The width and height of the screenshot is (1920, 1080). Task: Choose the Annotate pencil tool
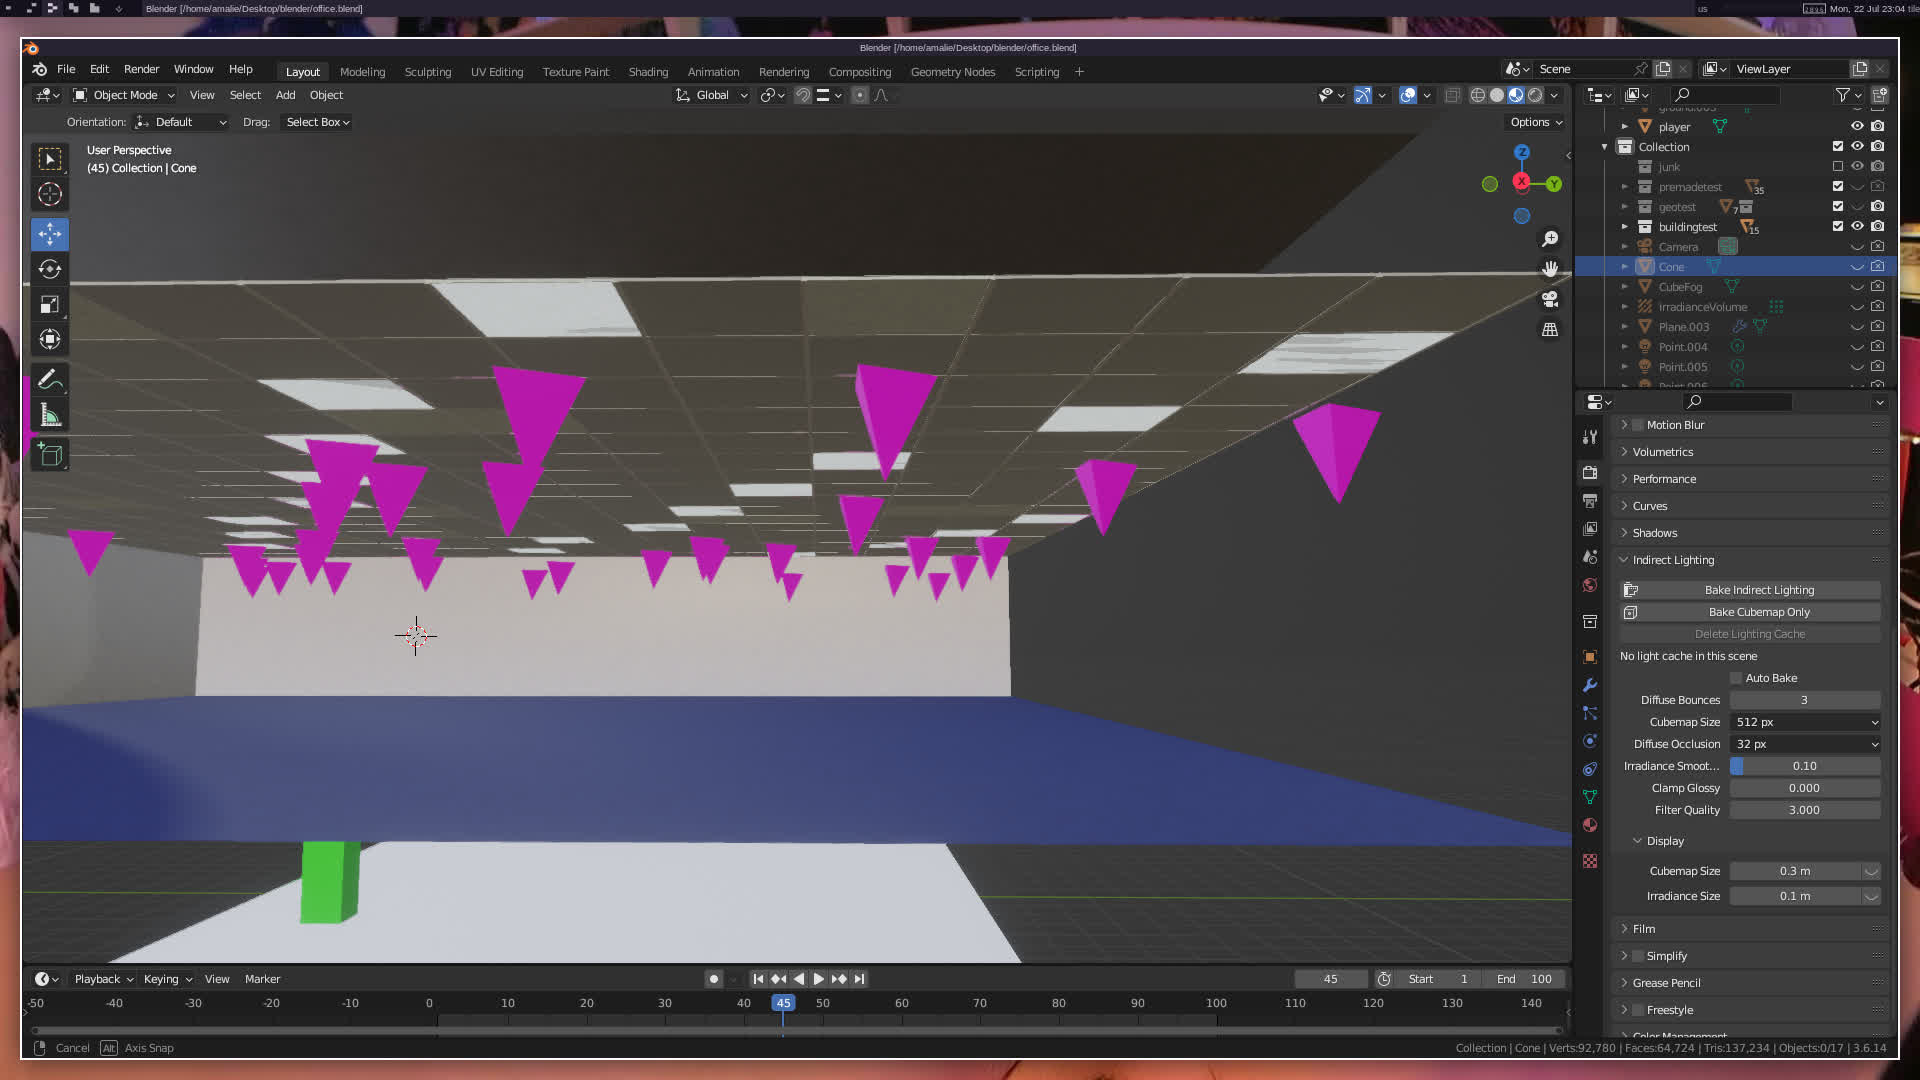(50, 380)
